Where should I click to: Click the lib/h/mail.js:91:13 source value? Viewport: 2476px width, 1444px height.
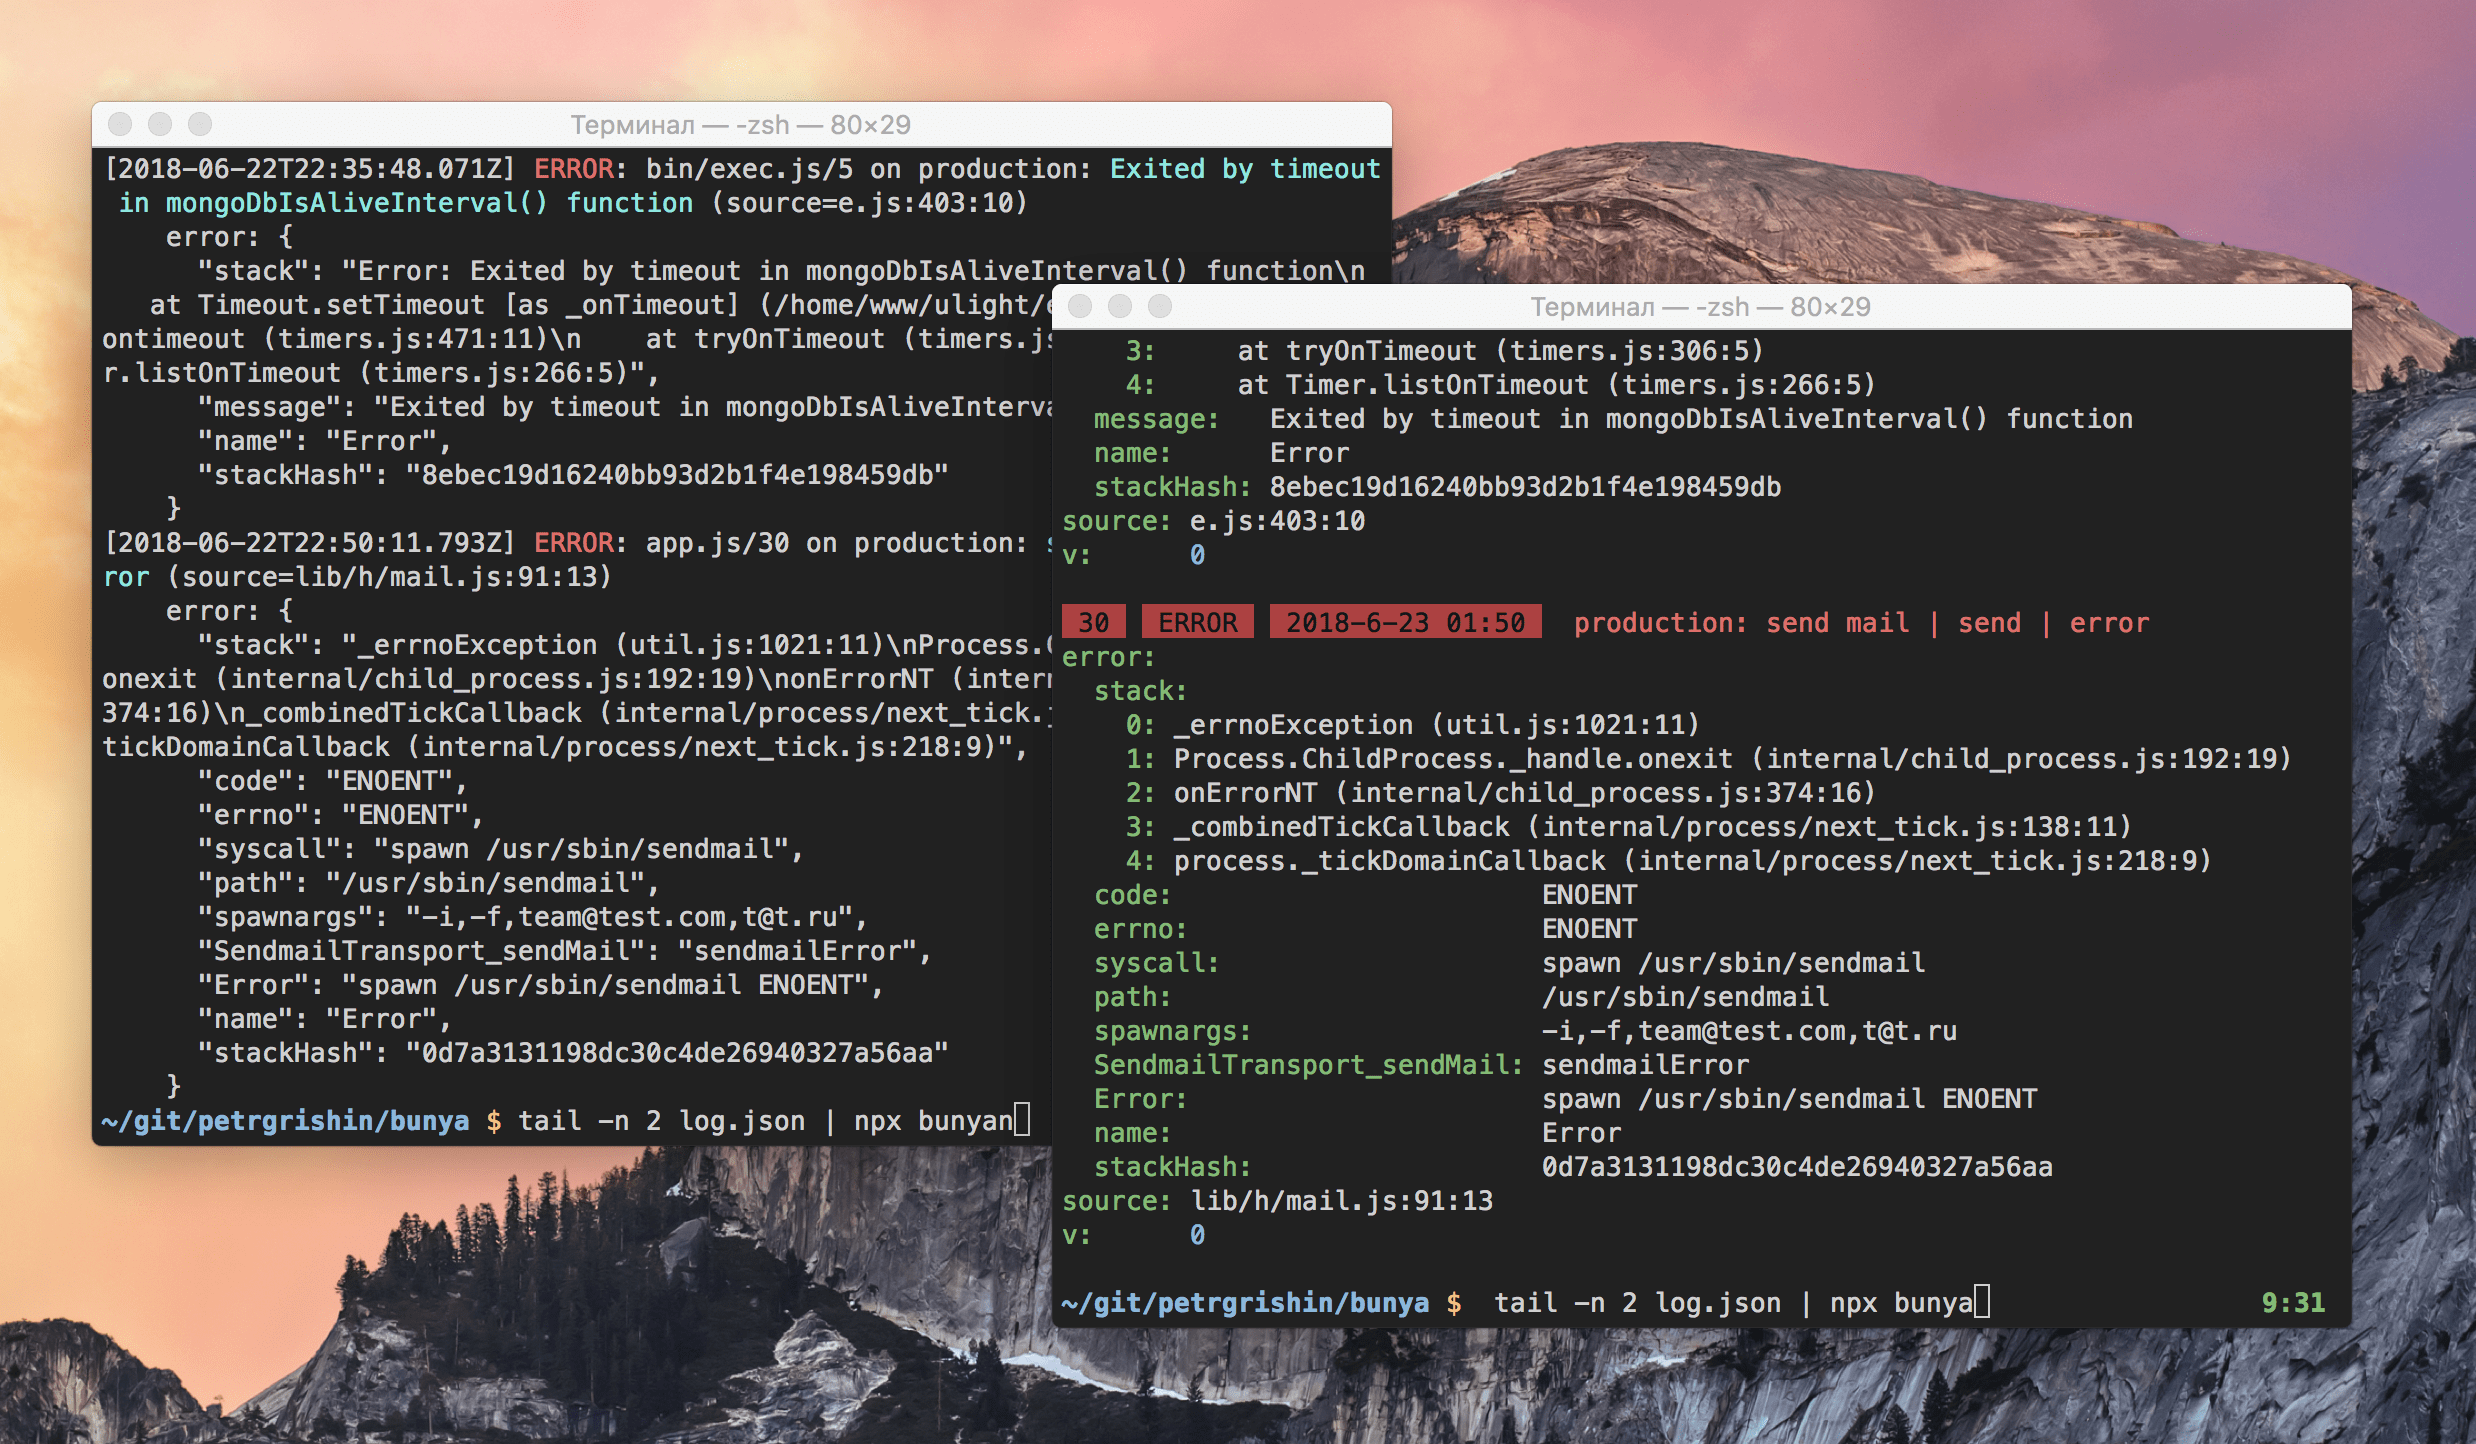(1341, 1200)
